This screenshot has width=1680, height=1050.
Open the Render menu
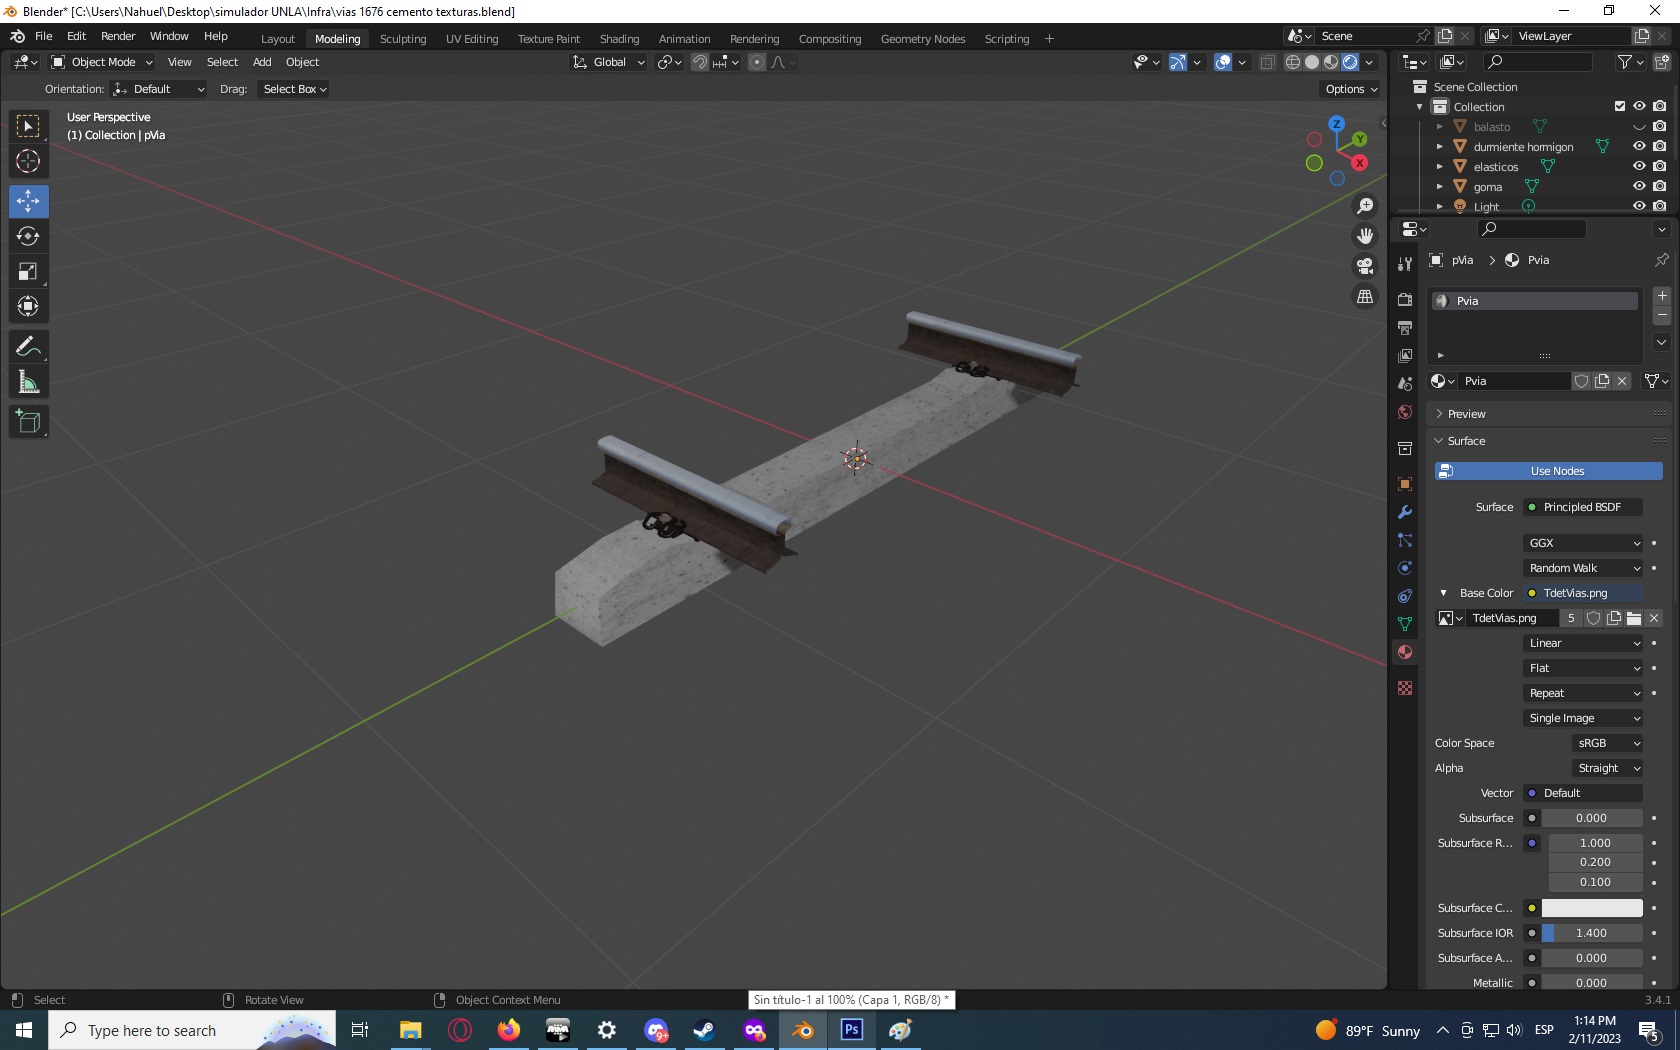point(118,36)
